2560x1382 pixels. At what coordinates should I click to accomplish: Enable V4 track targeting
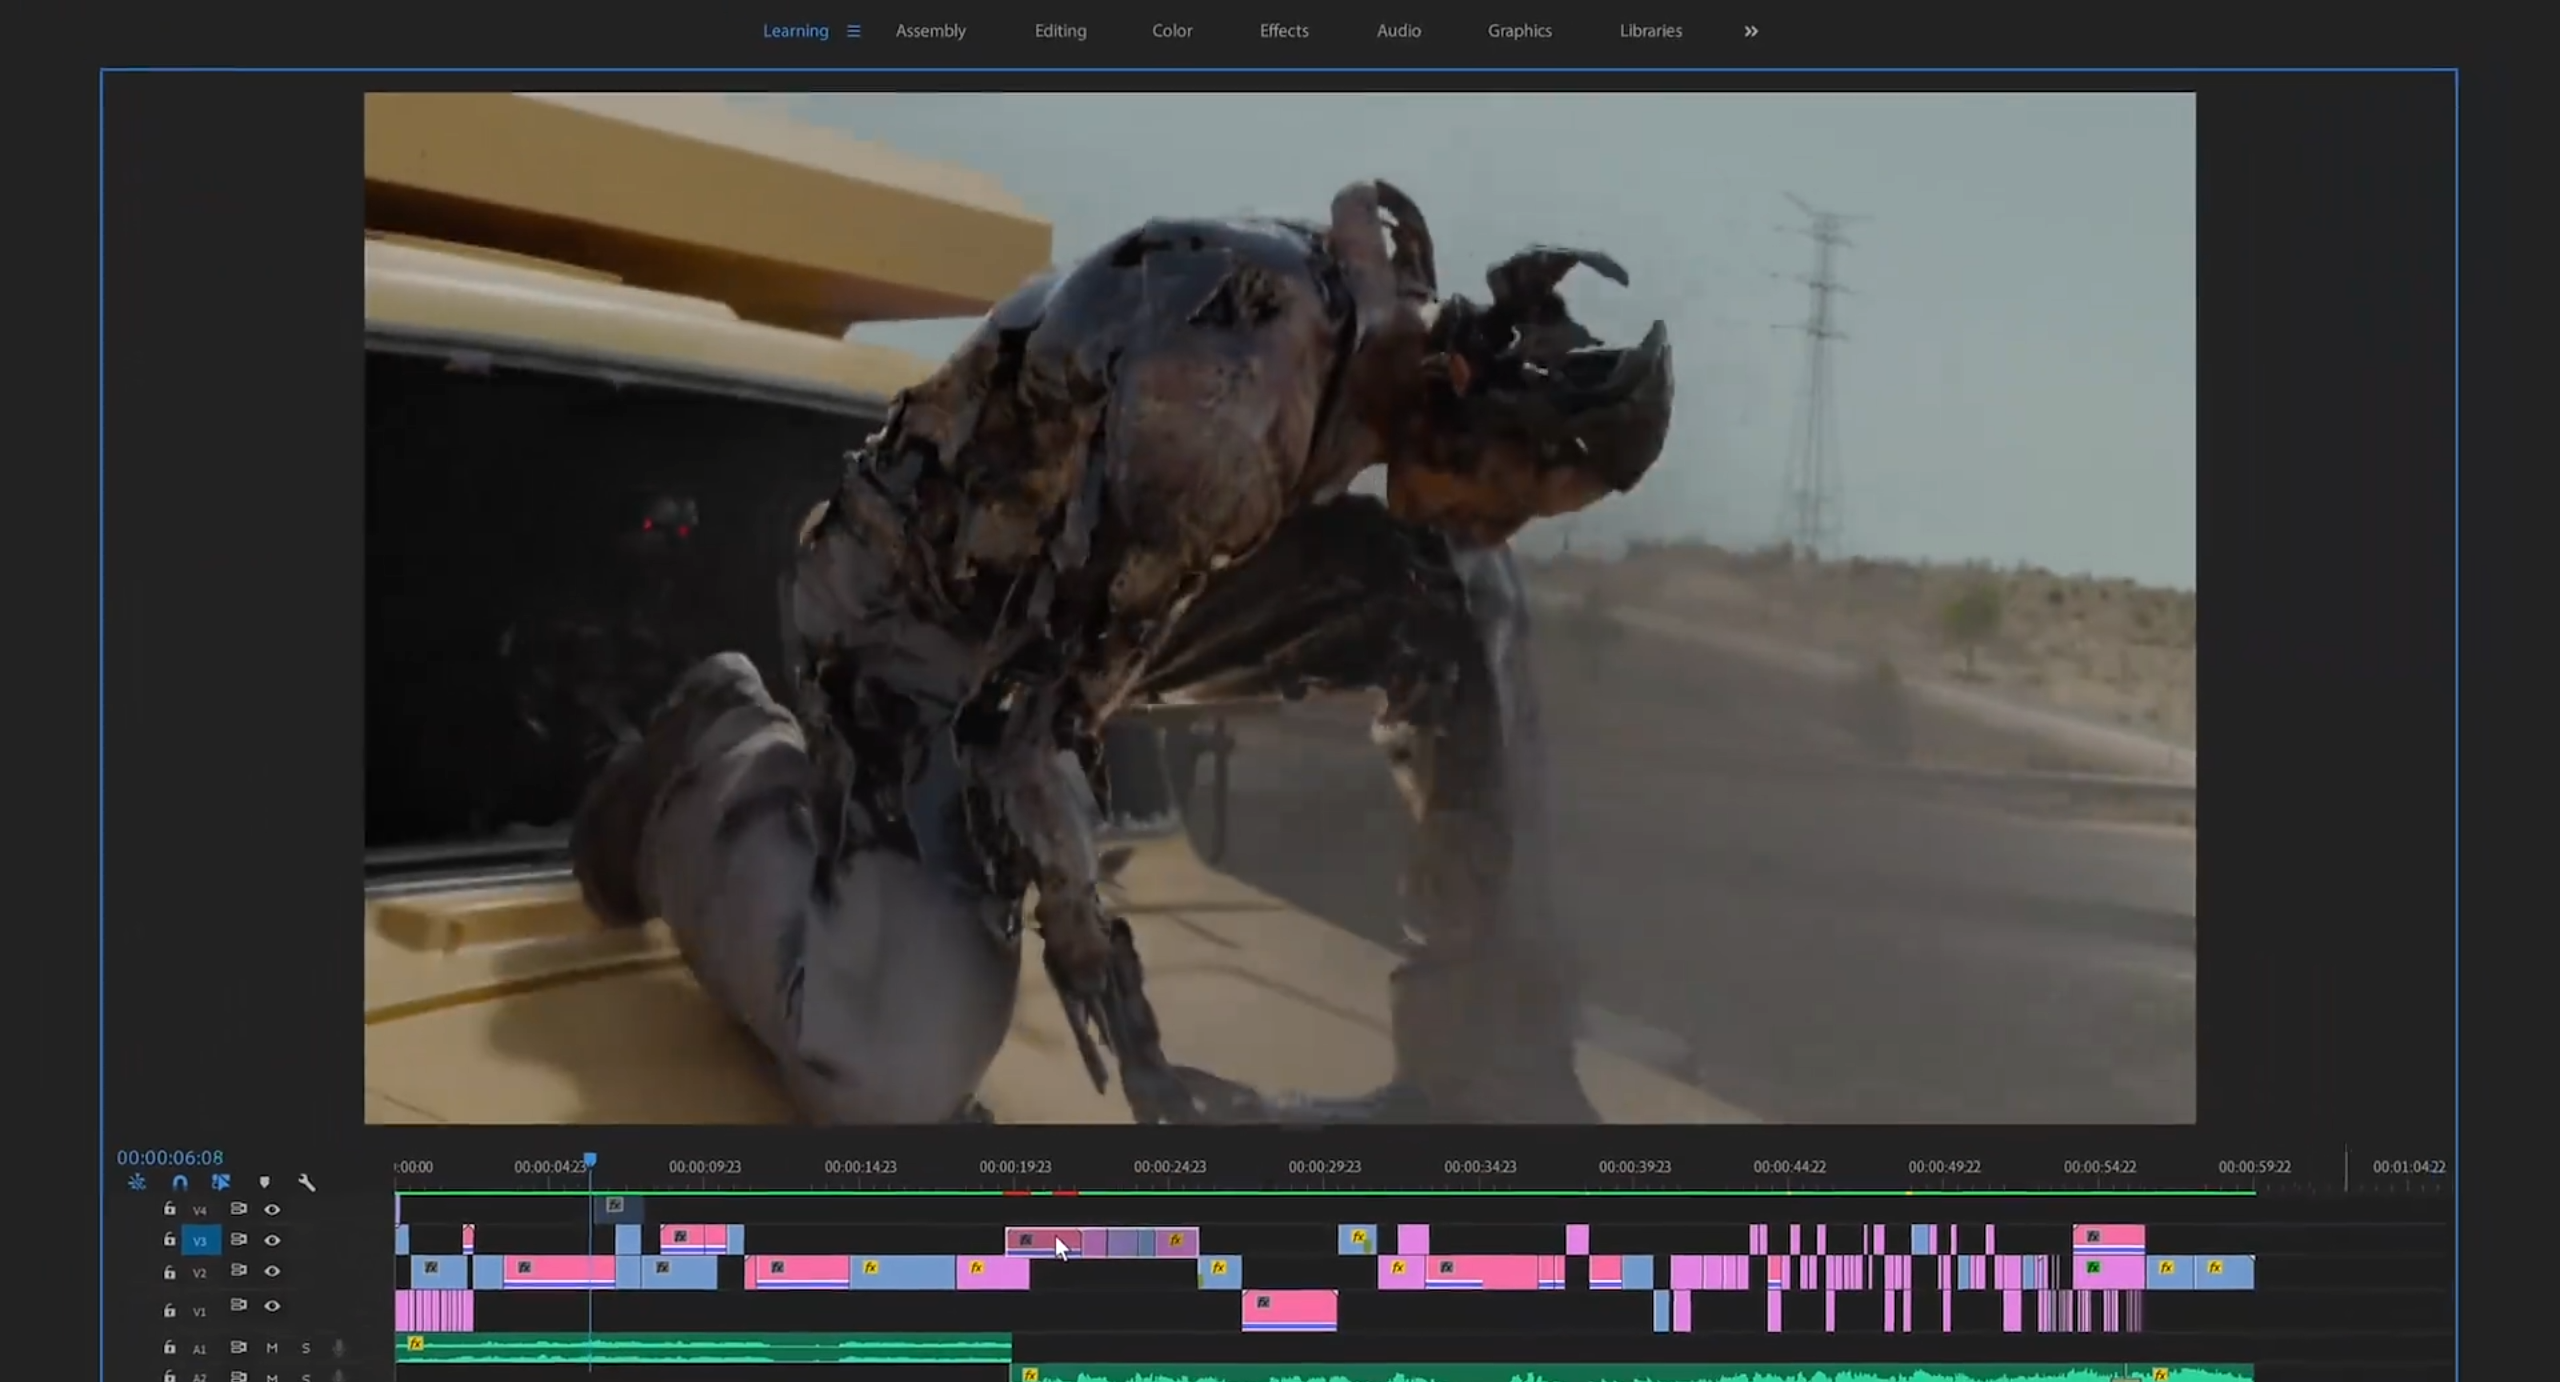(200, 1210)
